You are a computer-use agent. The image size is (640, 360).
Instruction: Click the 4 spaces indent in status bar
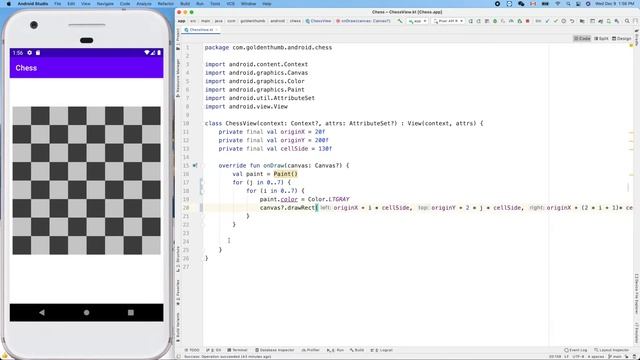click(596, 357)
